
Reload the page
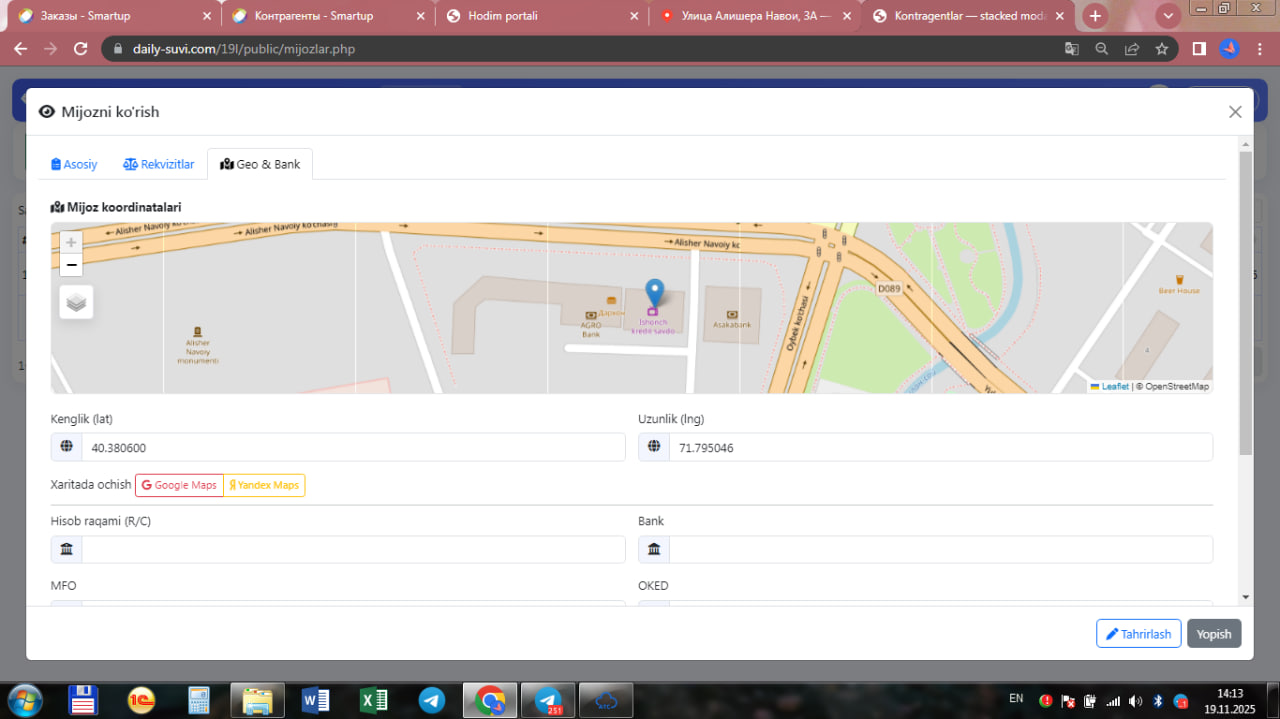coord(81,49)
